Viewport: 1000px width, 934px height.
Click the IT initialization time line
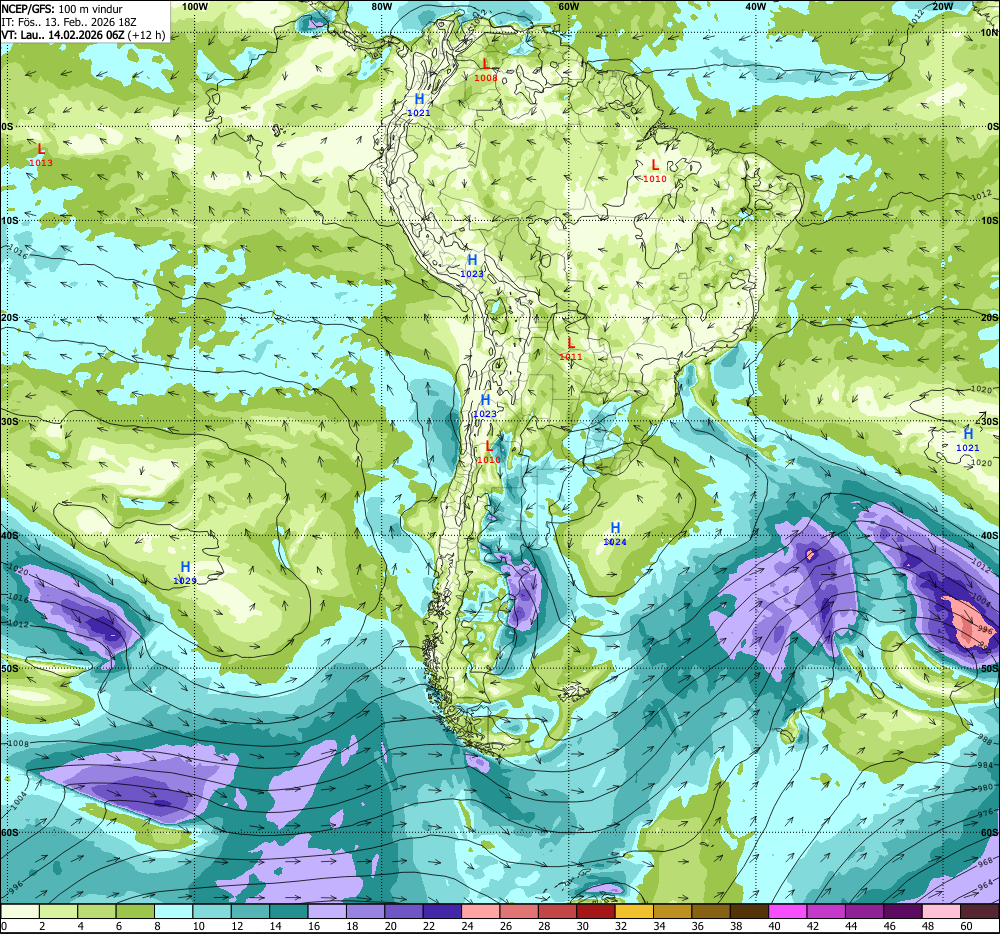tap(69, 22)
